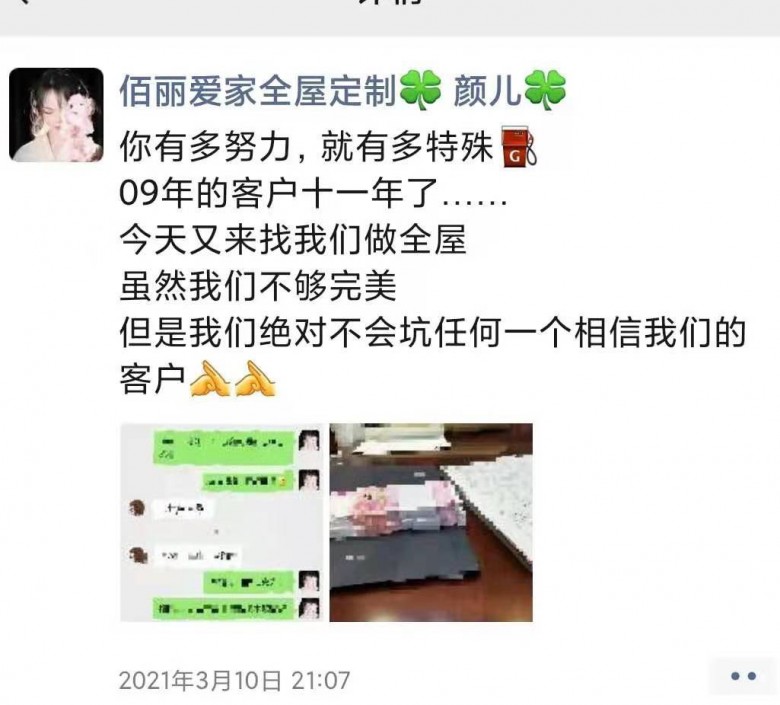Tap the second clover emoji after 颜儿
Screen dimensions: 780x705
(x=545, y=91)
